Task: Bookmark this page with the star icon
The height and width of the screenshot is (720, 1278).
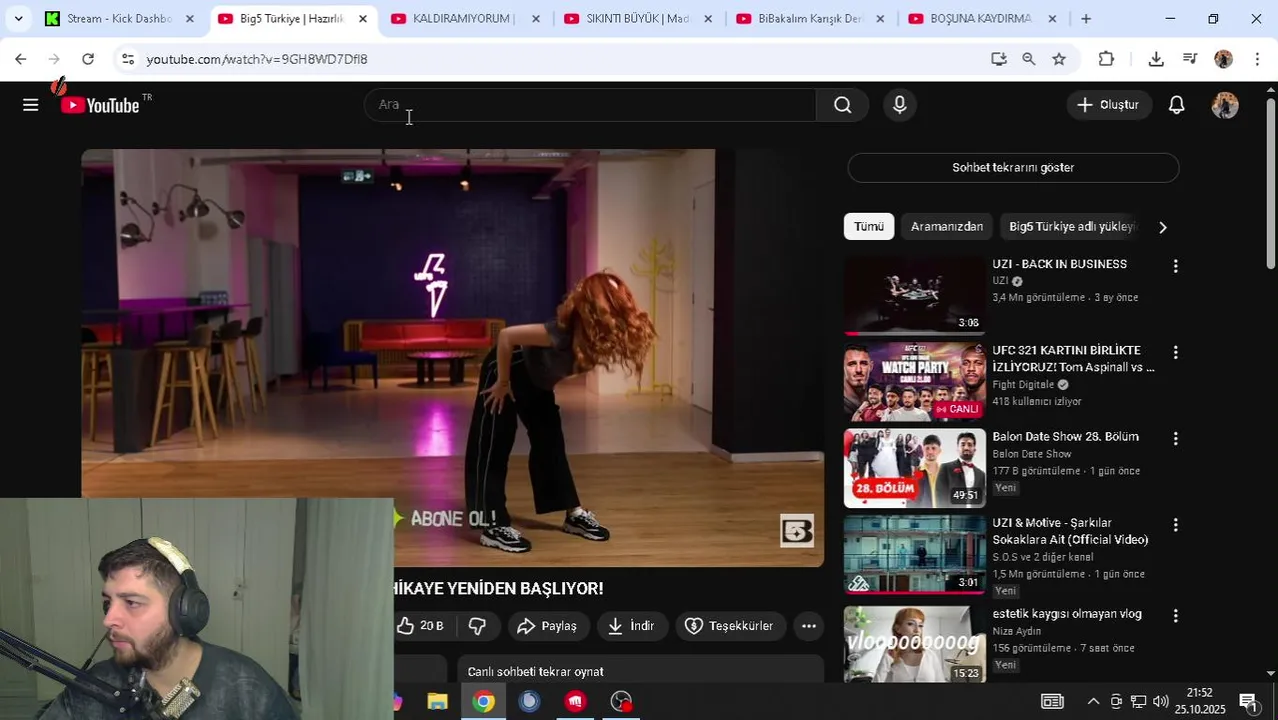Action: tap(1059, 59)
